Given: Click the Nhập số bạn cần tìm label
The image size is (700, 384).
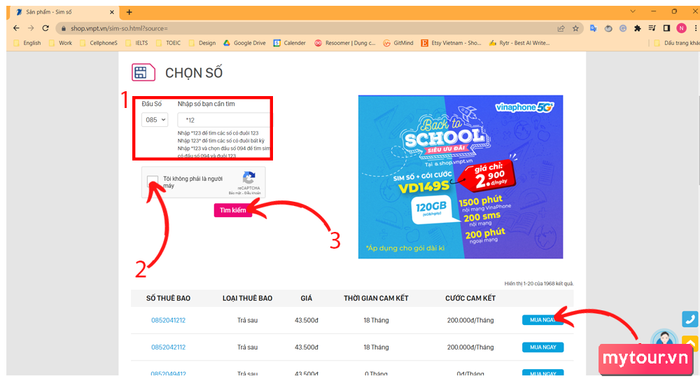Looking at the screenshot, I should (x=206, y=104).
